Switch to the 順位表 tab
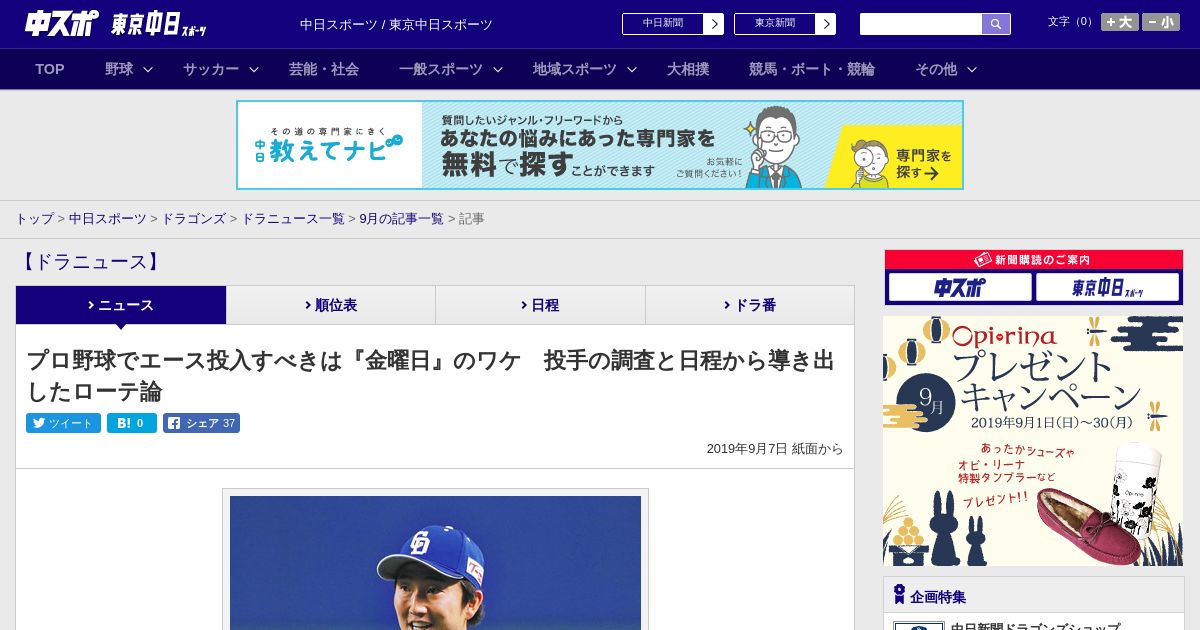 331,305
